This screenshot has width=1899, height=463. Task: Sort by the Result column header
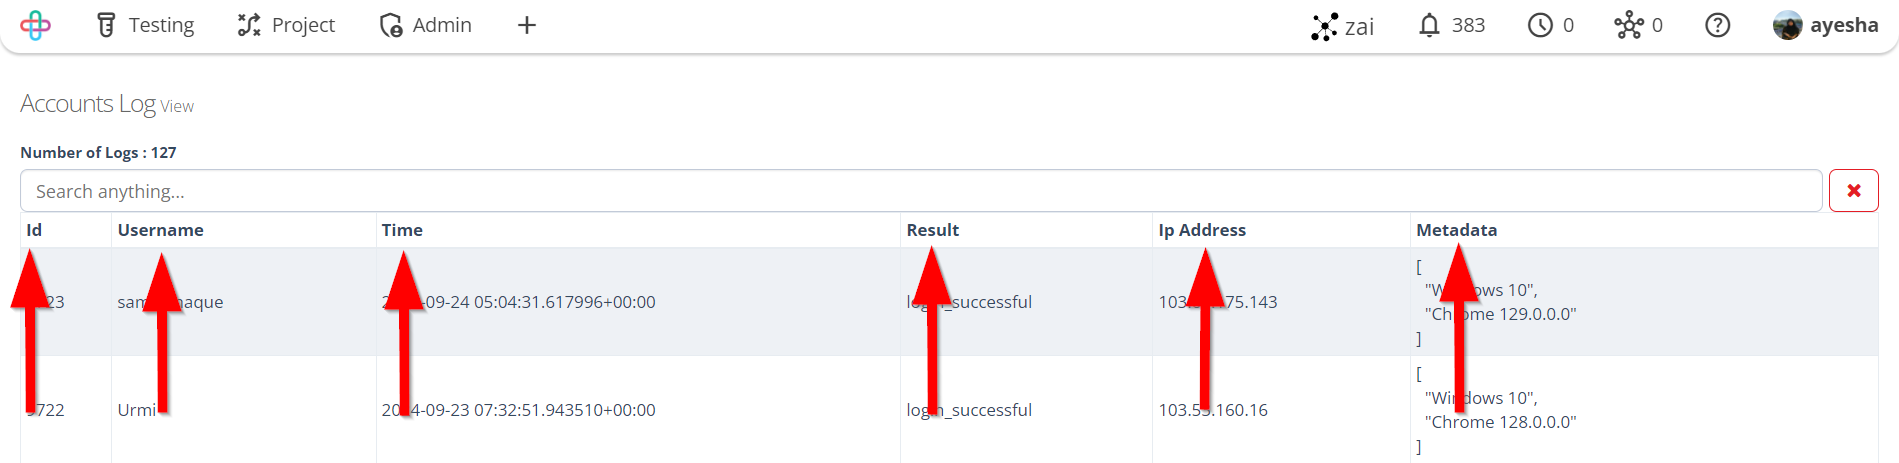pyautogui.click(x=932, y=230)
